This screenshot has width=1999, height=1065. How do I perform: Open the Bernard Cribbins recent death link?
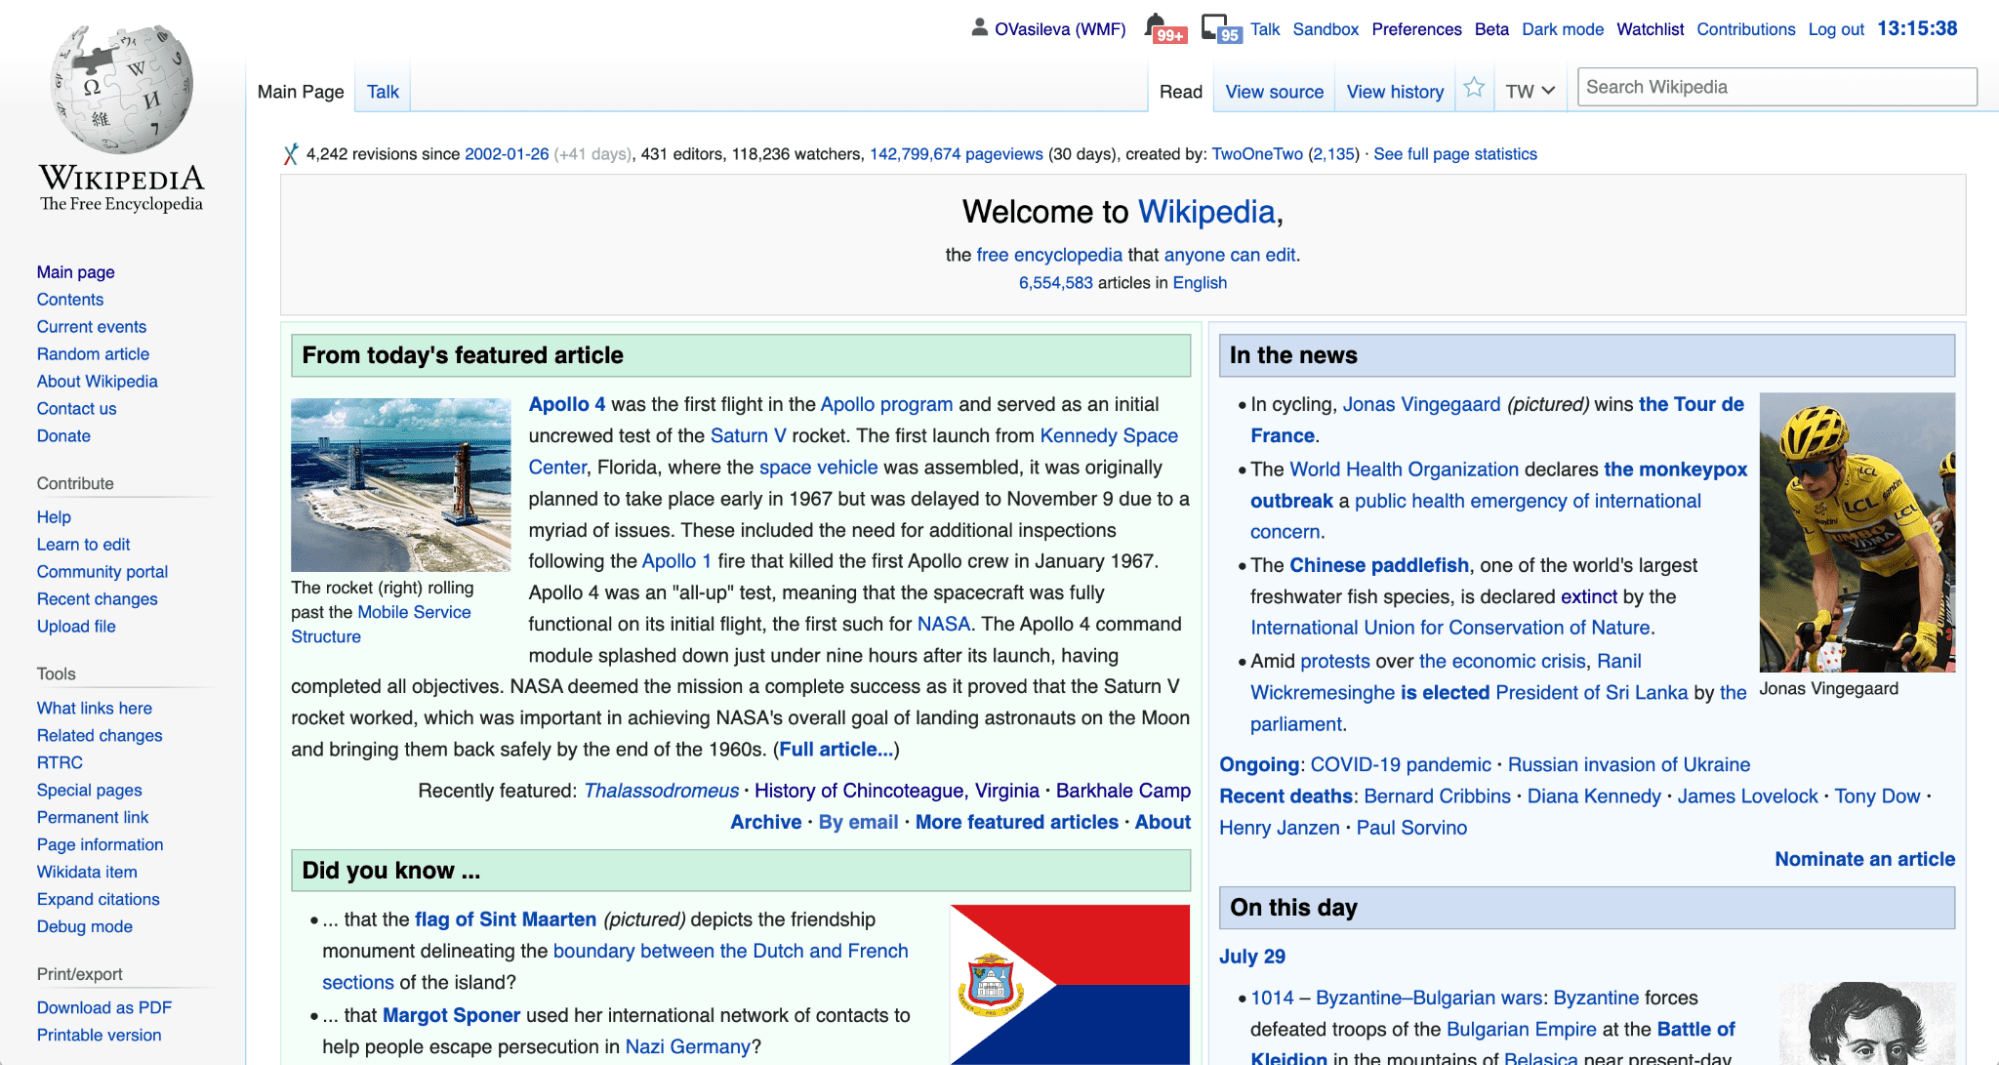[1437, 796]
